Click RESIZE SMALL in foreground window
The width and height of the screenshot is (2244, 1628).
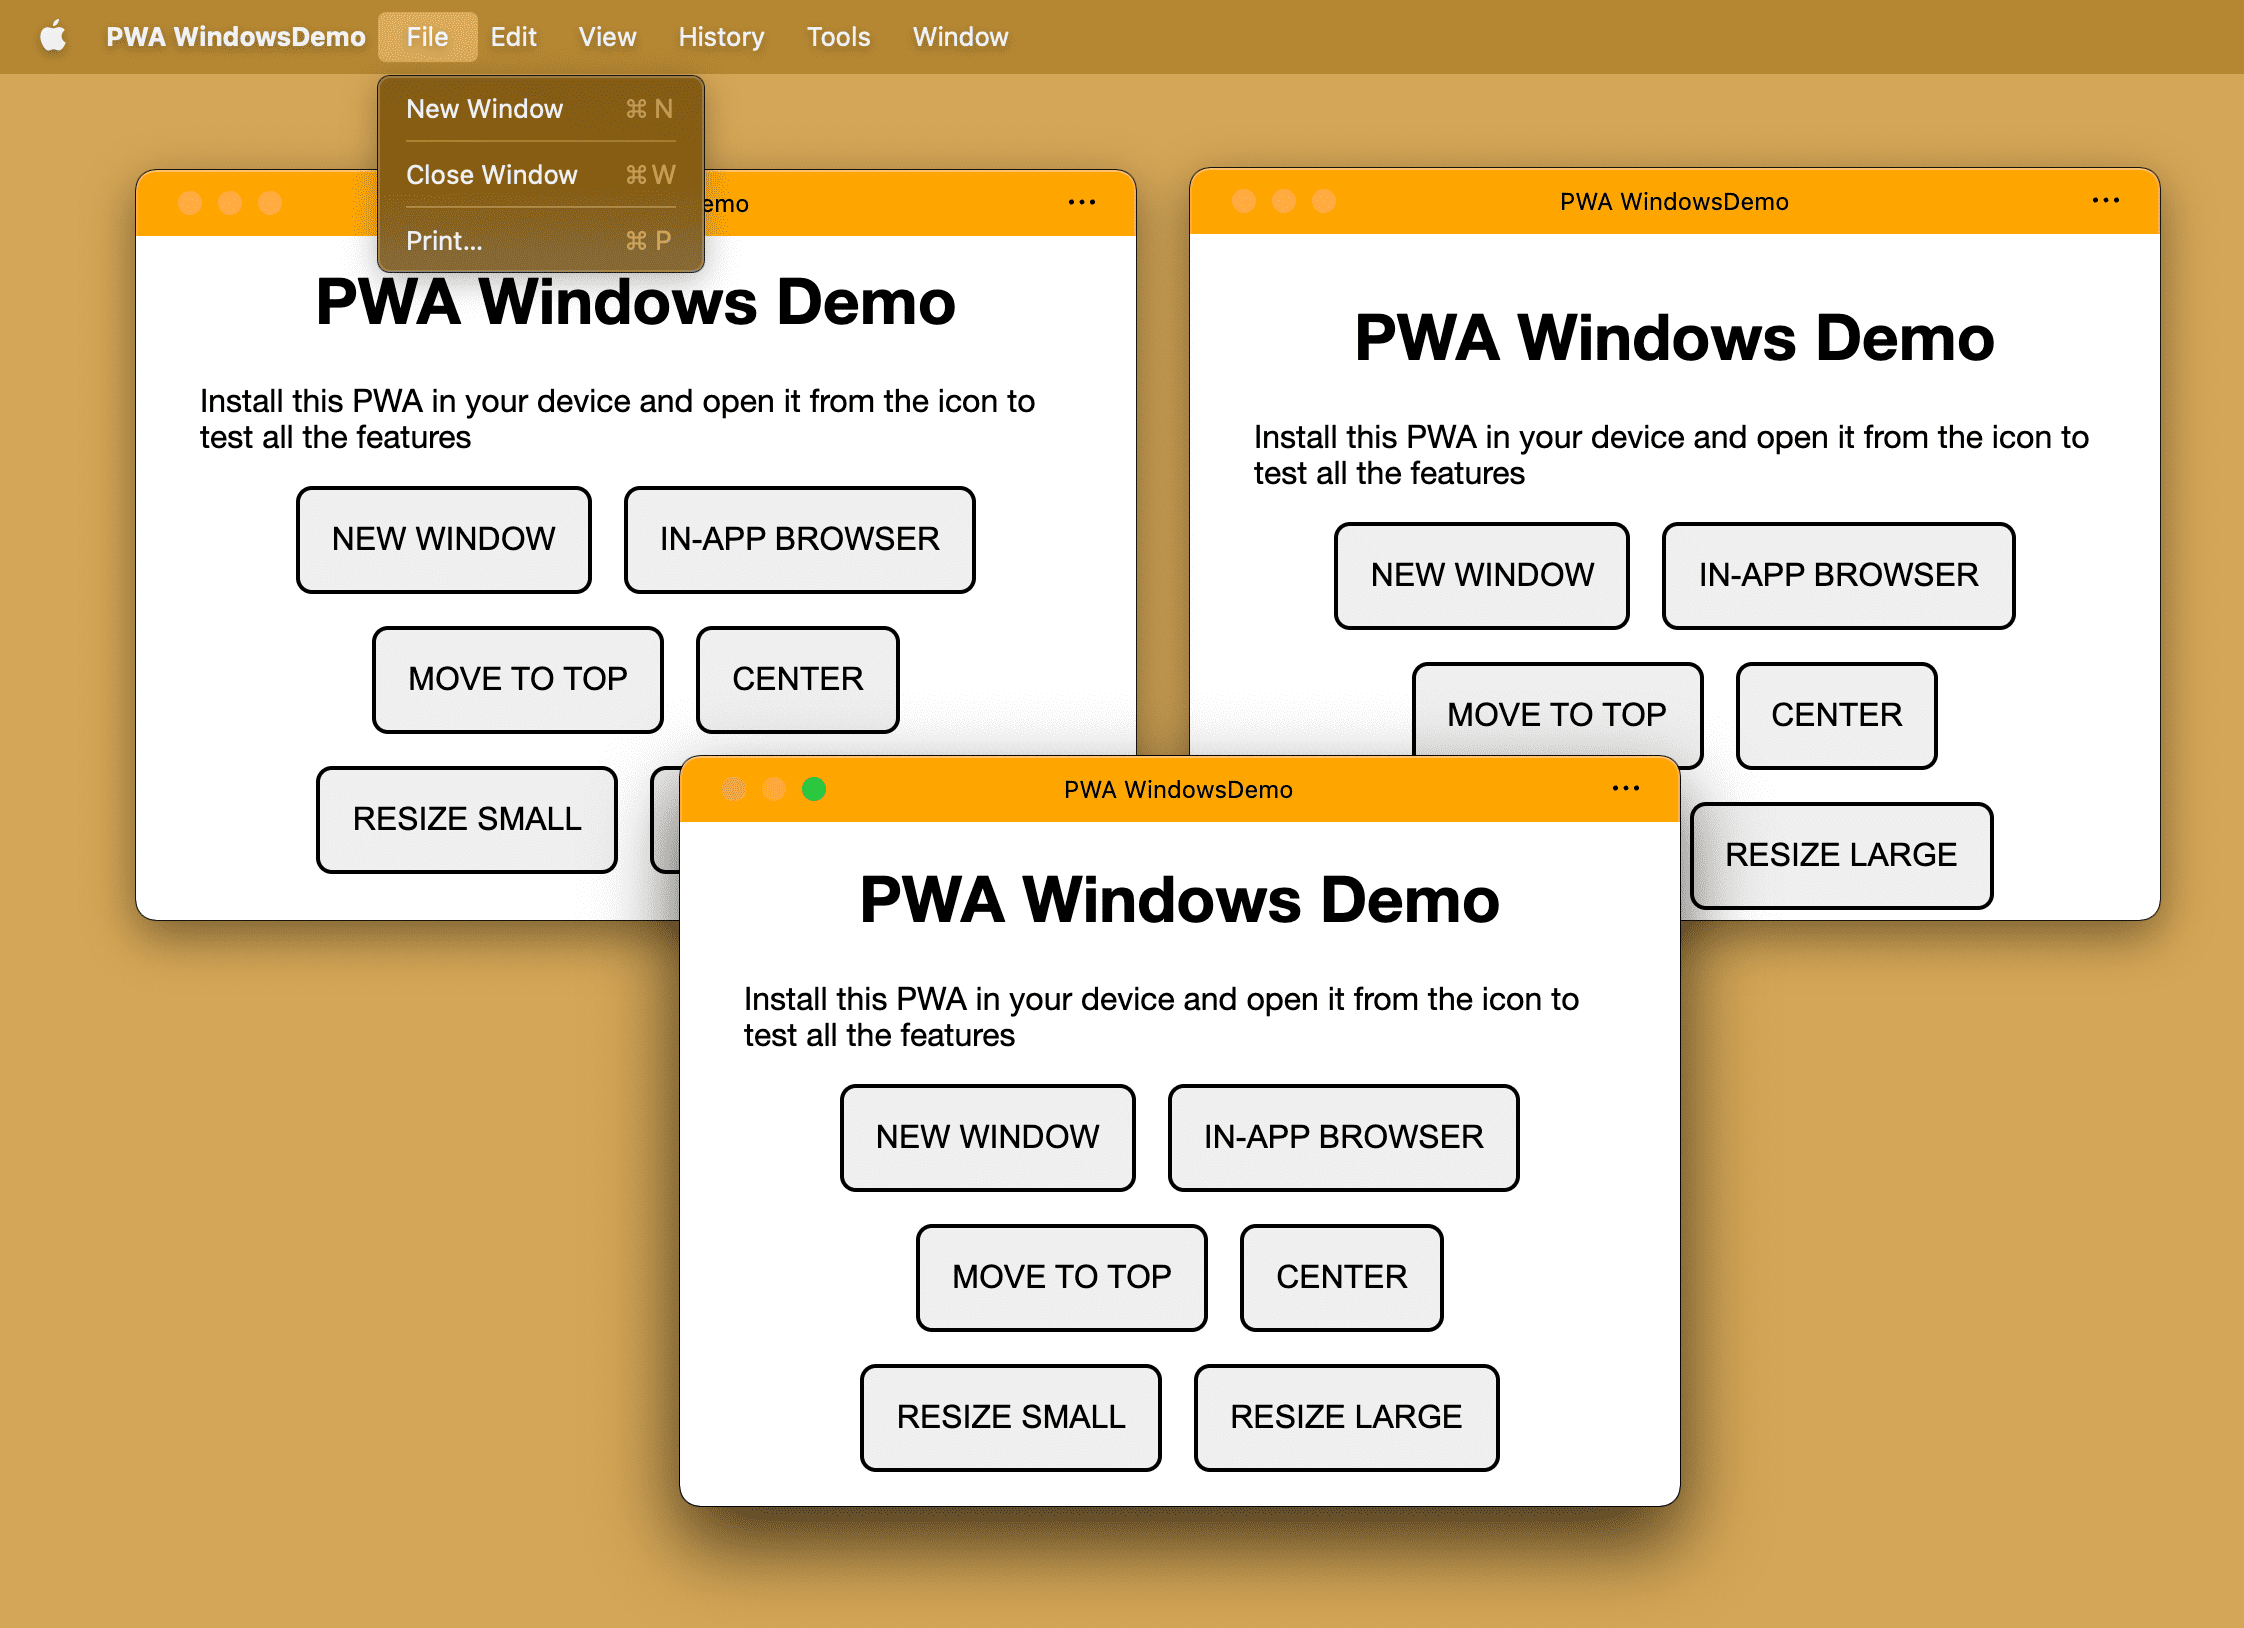(1010, 1415)
